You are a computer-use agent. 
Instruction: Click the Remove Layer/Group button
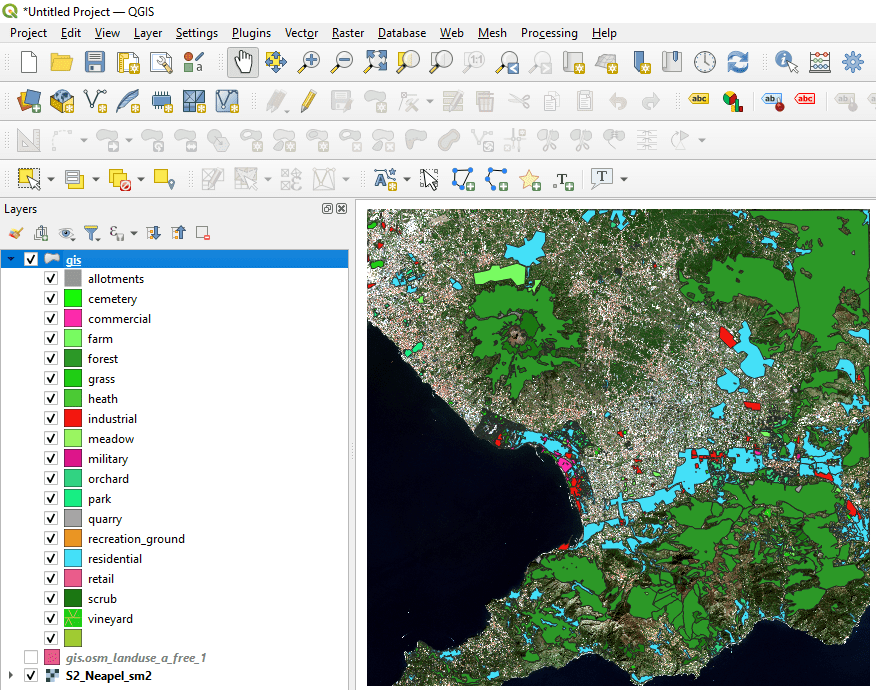pos(203,232)
